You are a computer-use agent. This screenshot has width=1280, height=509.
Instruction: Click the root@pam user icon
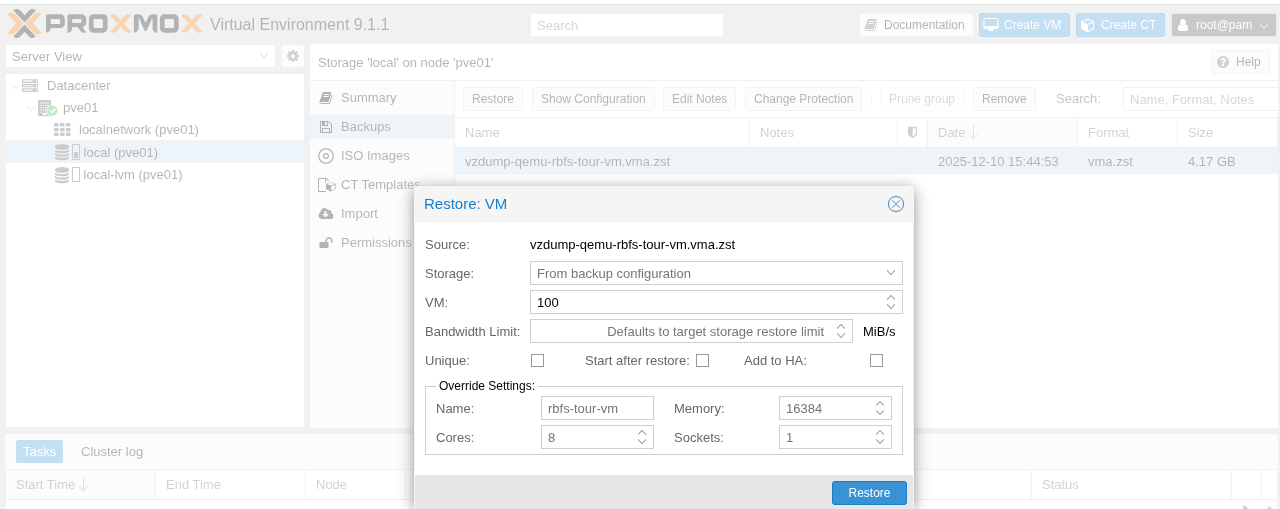click(x=1183, y=25)
